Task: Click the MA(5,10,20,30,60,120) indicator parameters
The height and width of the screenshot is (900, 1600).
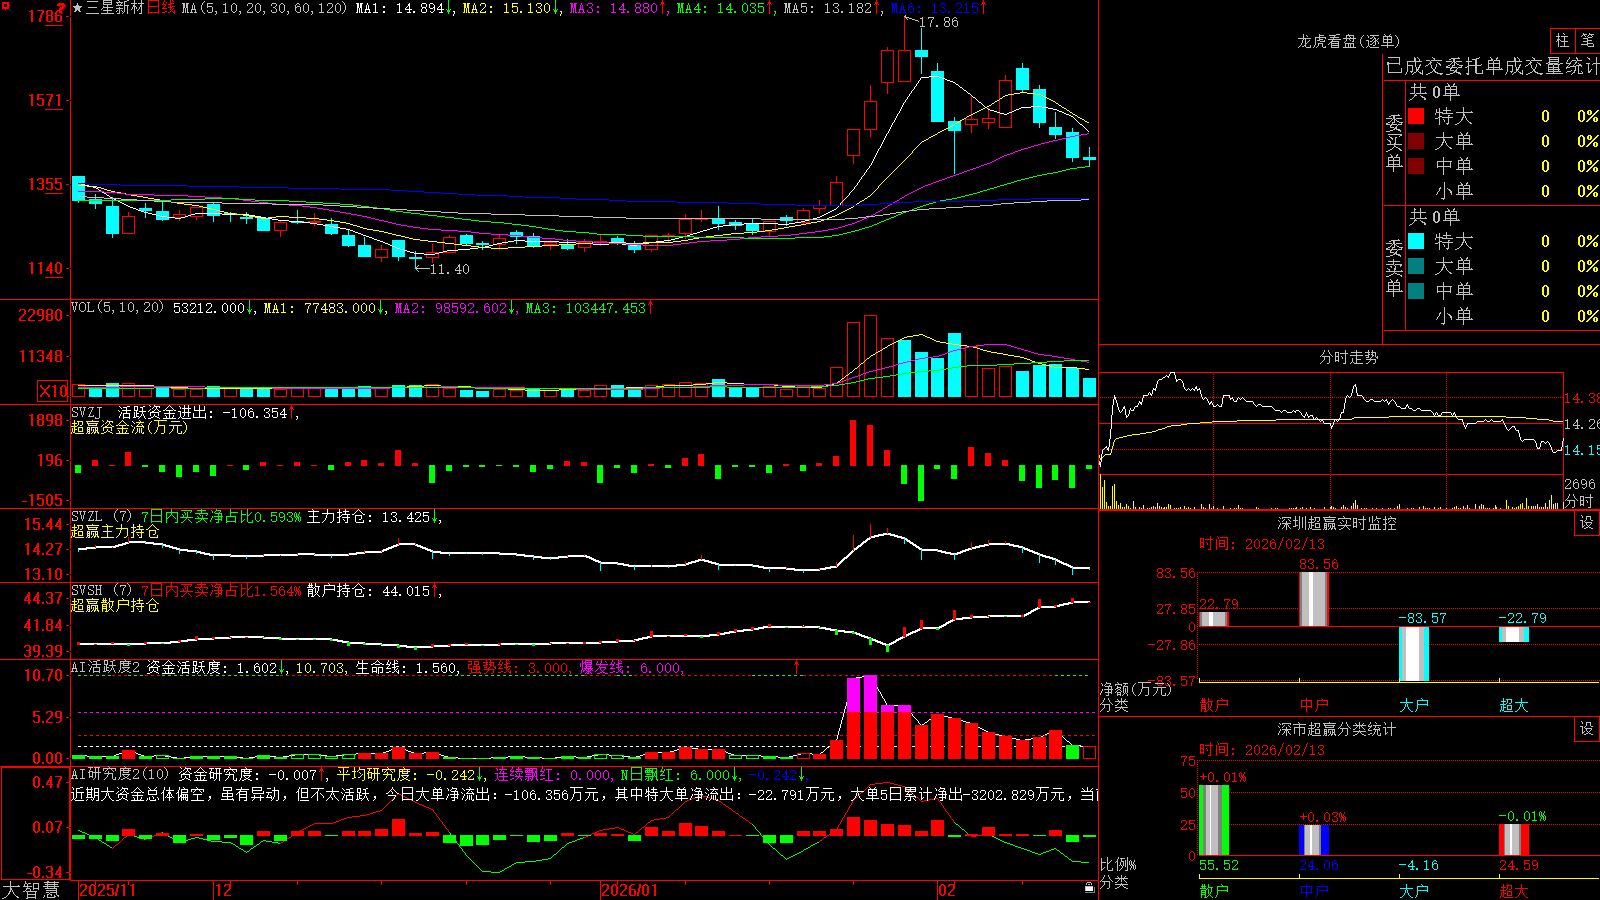Action: click(264, 8)
